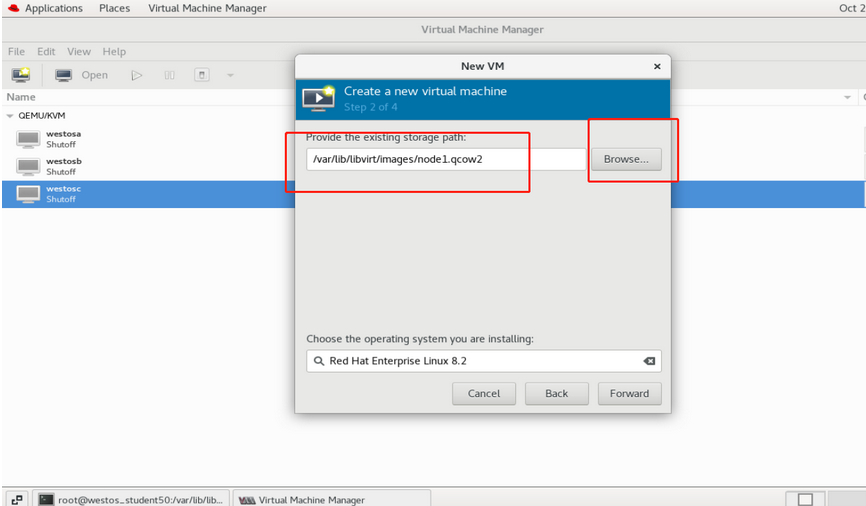Open the shutdown options dropdown arrow

tap(230, 75)
